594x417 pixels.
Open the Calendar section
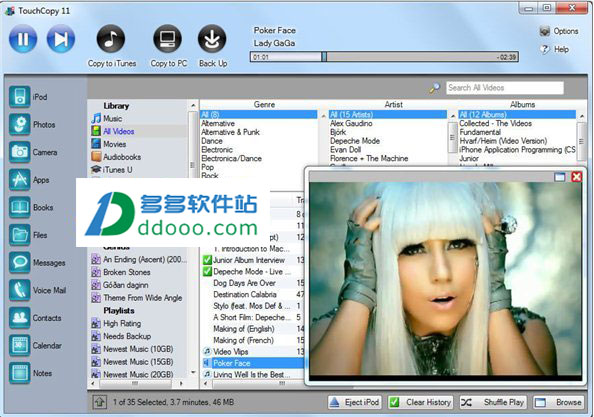point(20,345)
